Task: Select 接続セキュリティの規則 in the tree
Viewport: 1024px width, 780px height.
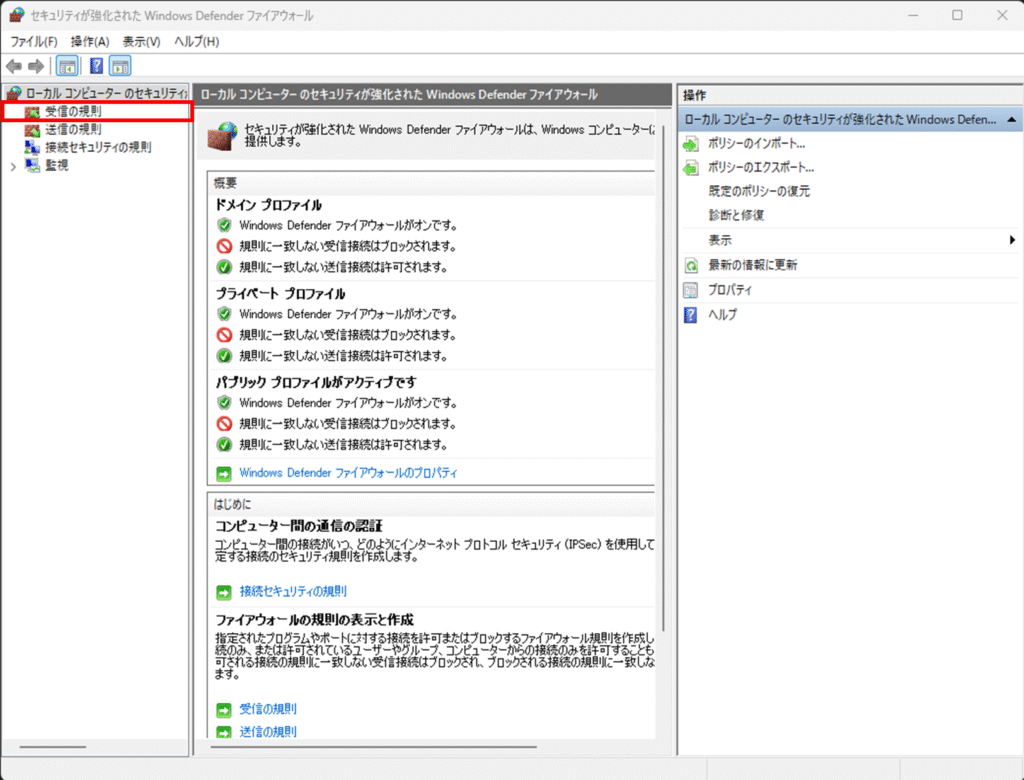Action: (98, 148)
